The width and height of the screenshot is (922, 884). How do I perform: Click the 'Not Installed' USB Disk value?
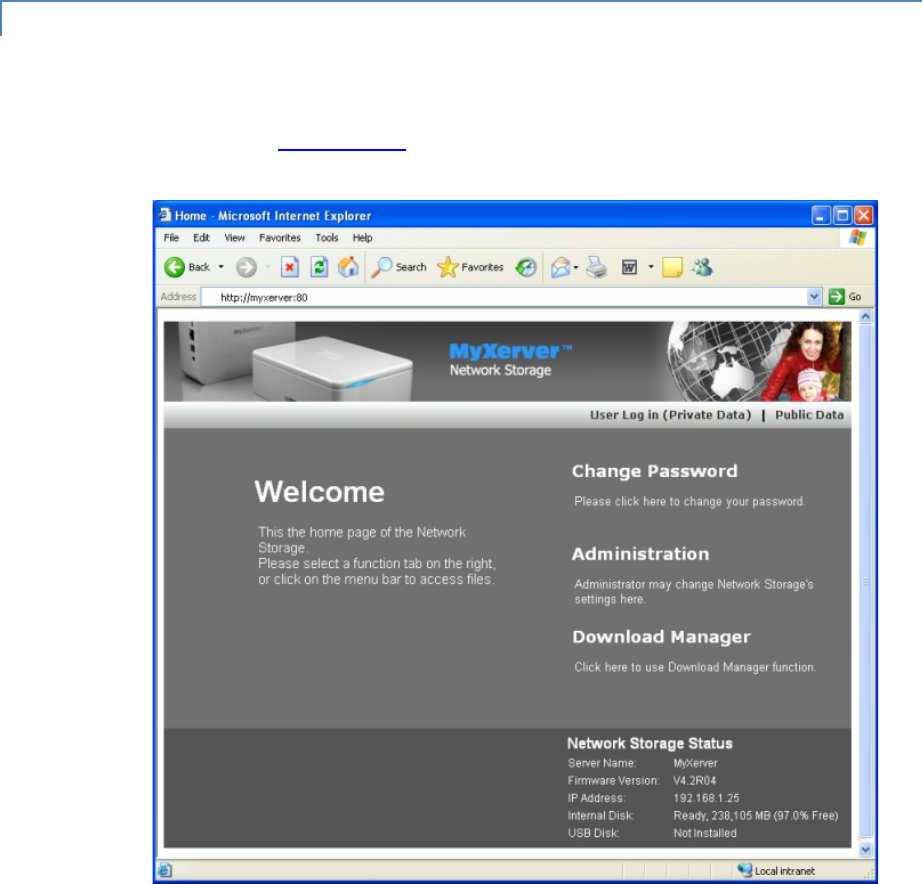704,833
